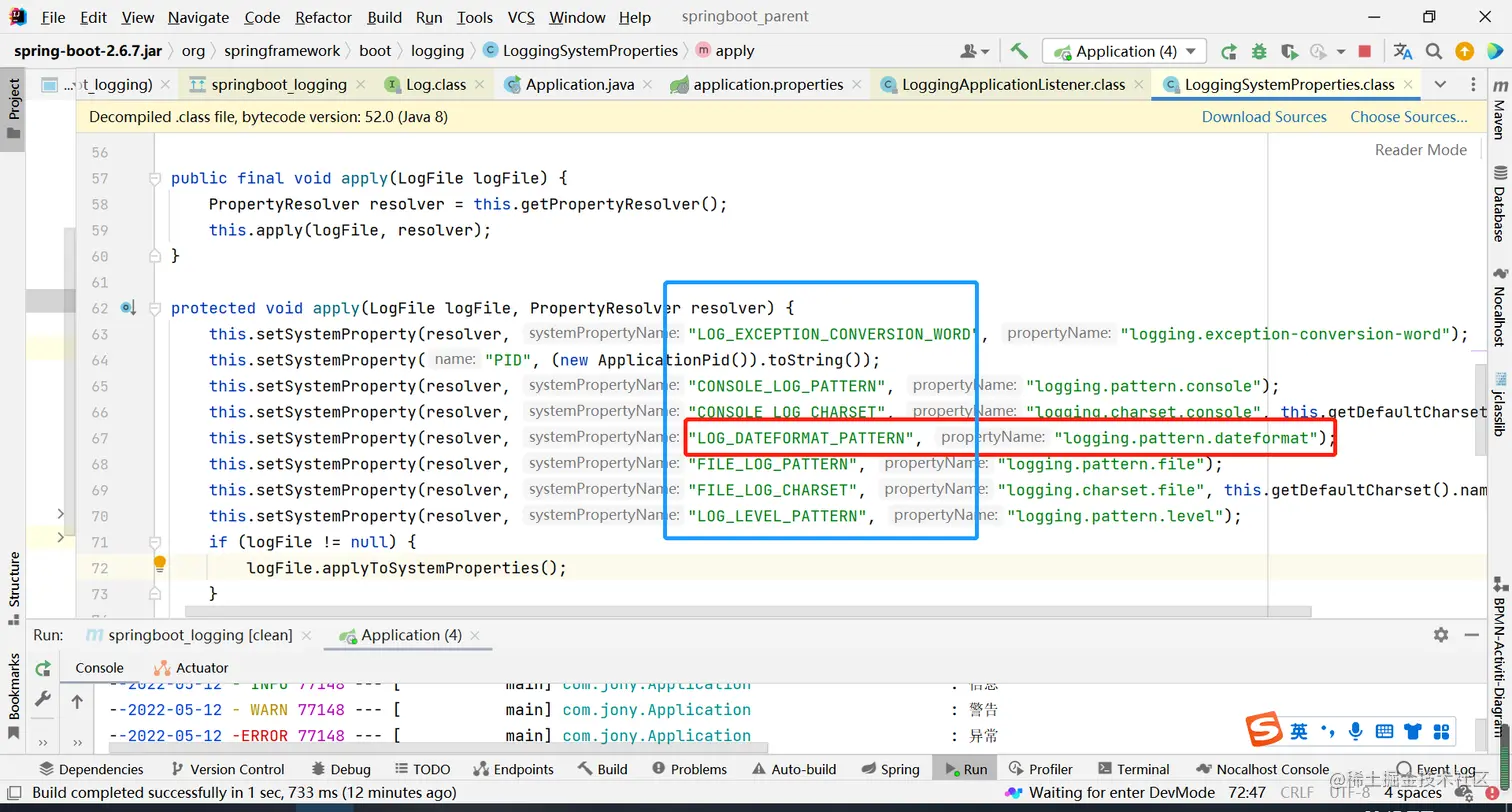This screenshot has height=812, width=1512.
Task: Open the Endpoints tool window
Action: pos(513,769)
